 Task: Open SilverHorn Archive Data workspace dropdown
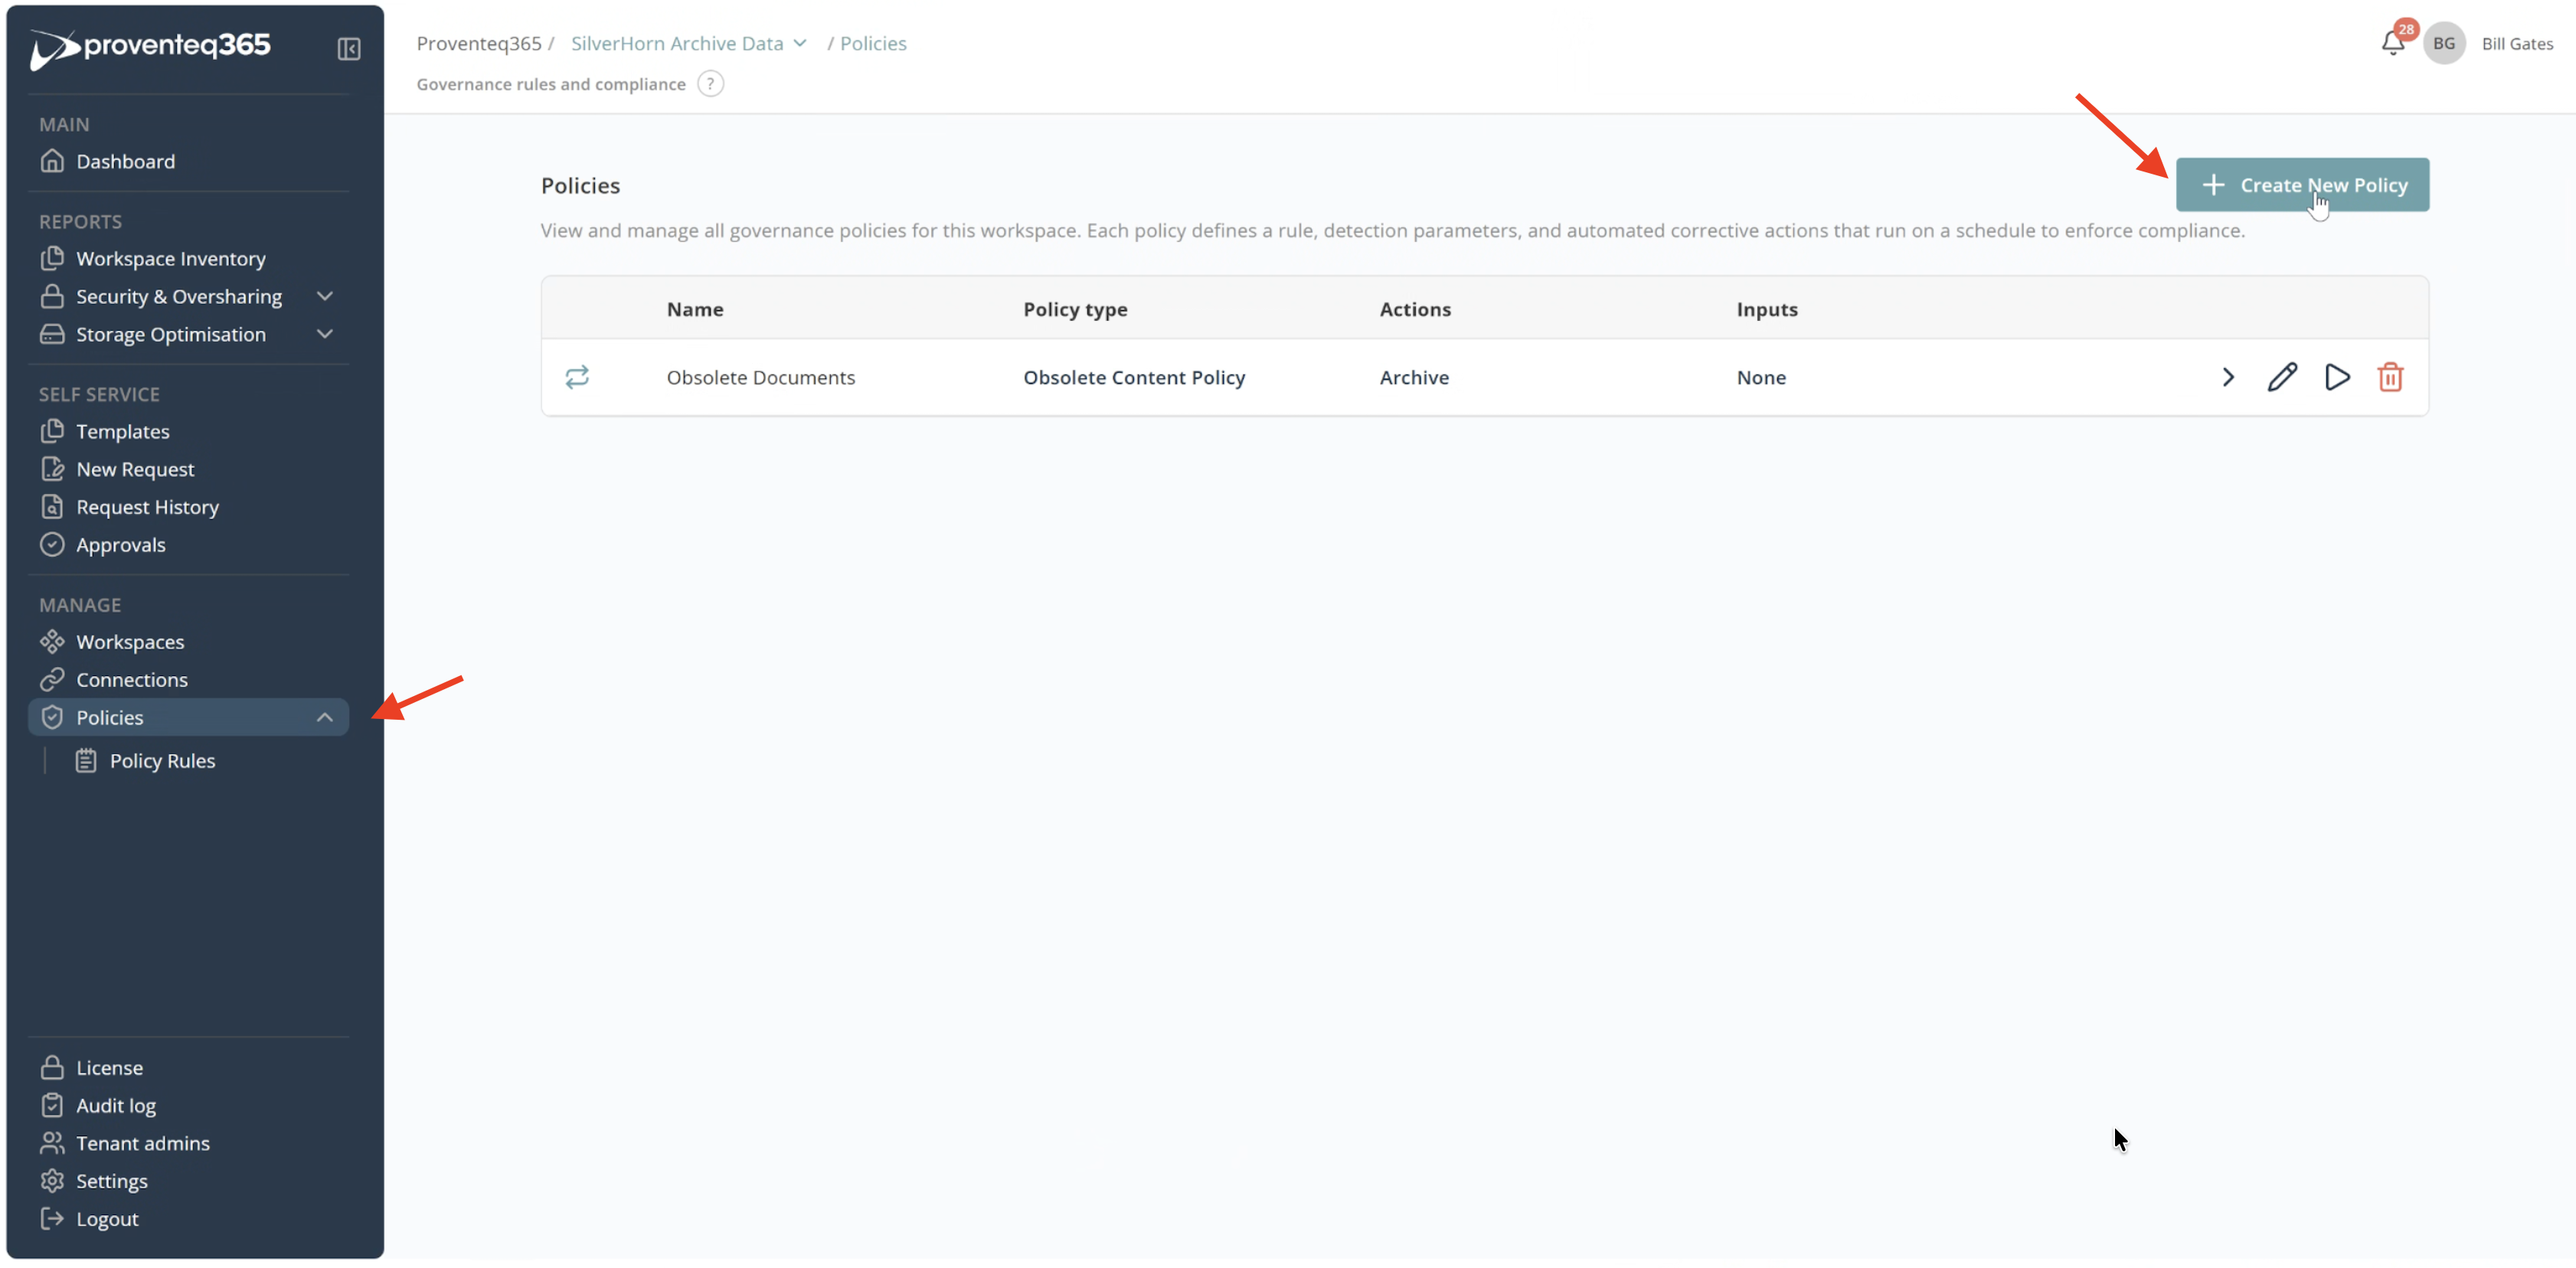688,43
